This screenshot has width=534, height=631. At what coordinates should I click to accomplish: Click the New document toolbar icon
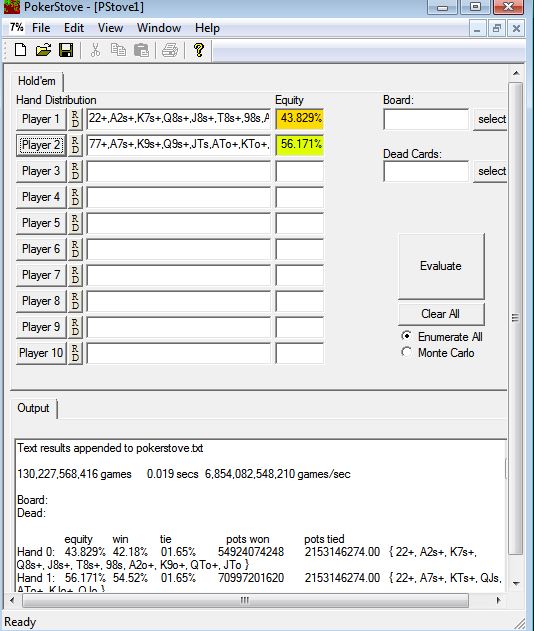tap(21, 50)
